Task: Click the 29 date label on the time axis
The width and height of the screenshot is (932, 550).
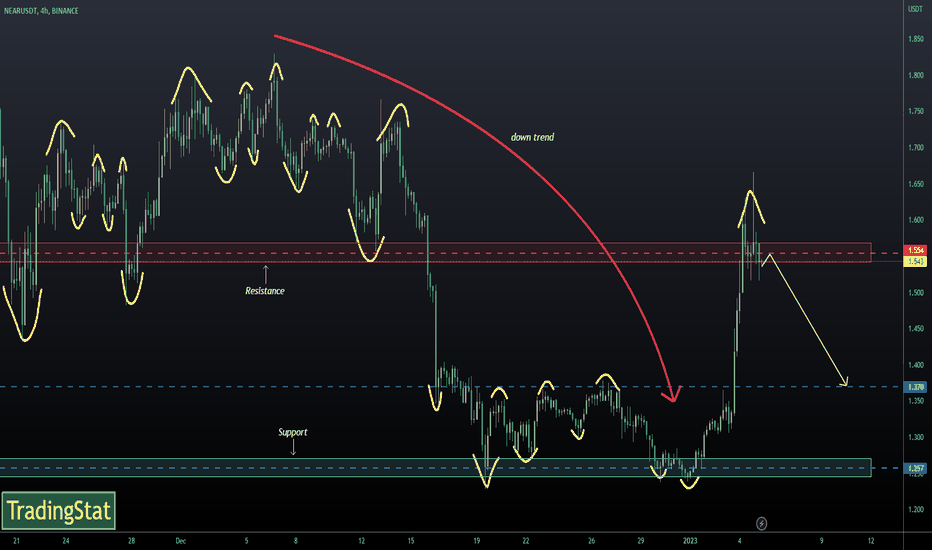Action: pos(641,541)
